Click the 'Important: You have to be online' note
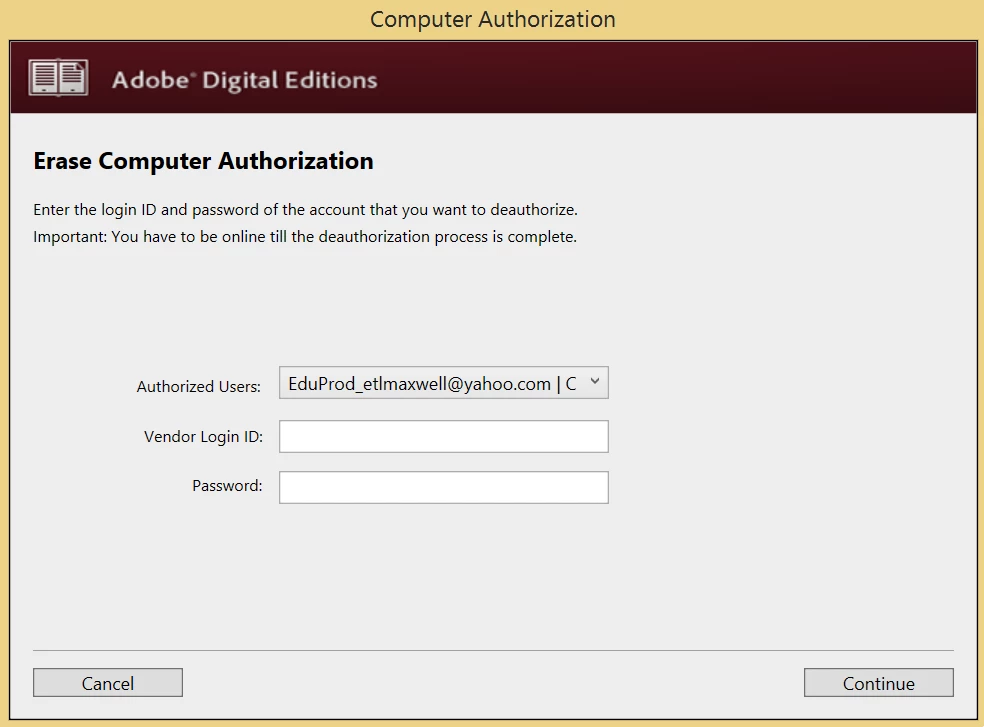The height and width of the screenshot is (727, 984). (305, 237)
